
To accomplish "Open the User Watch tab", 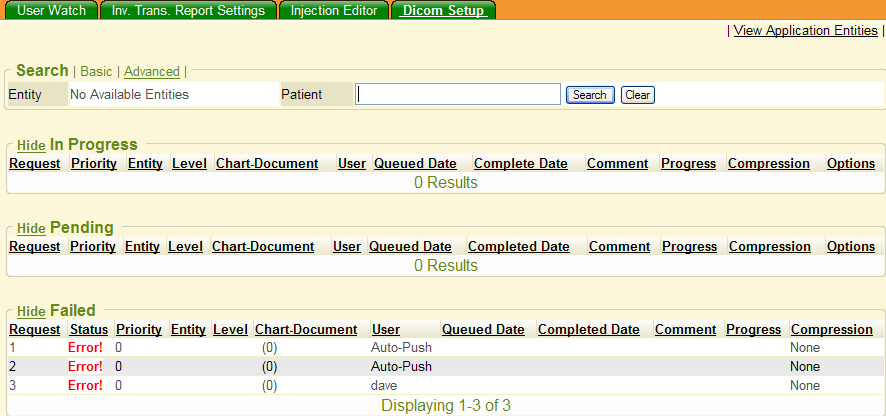I will (51, 10).
